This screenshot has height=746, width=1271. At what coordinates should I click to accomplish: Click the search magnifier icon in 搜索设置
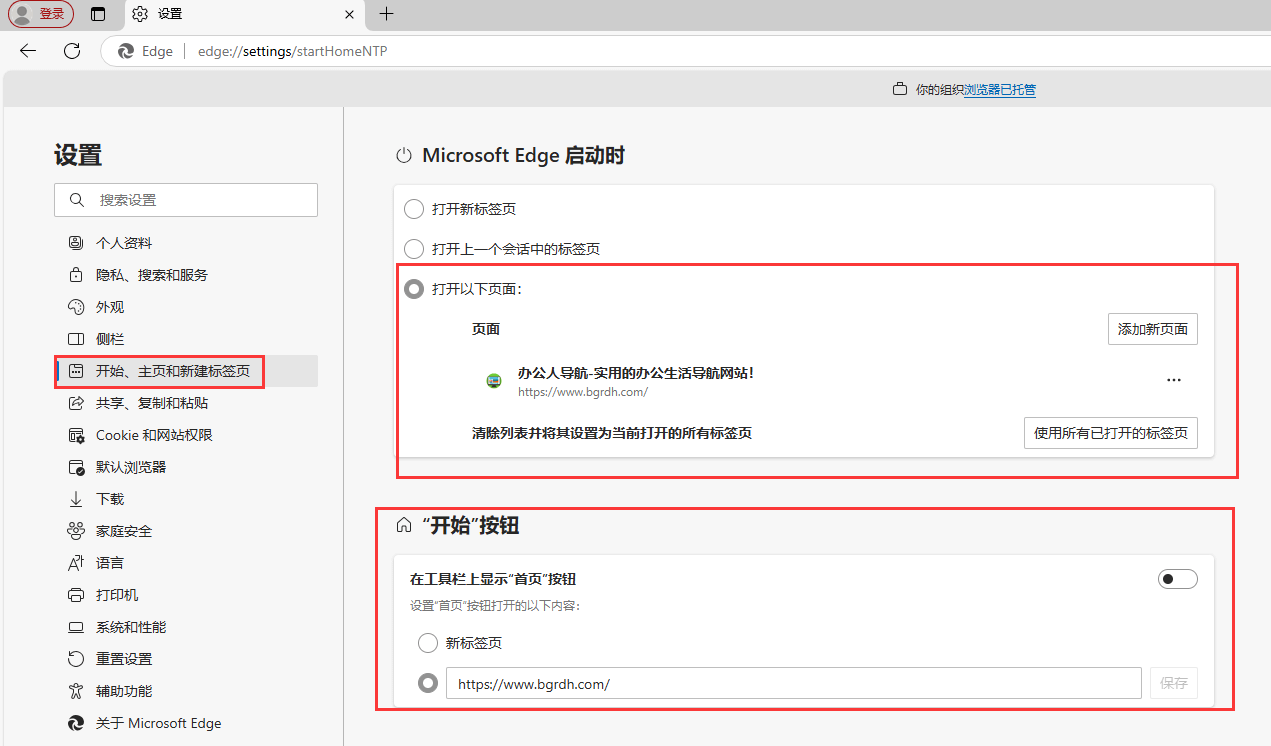coord(77,200)
